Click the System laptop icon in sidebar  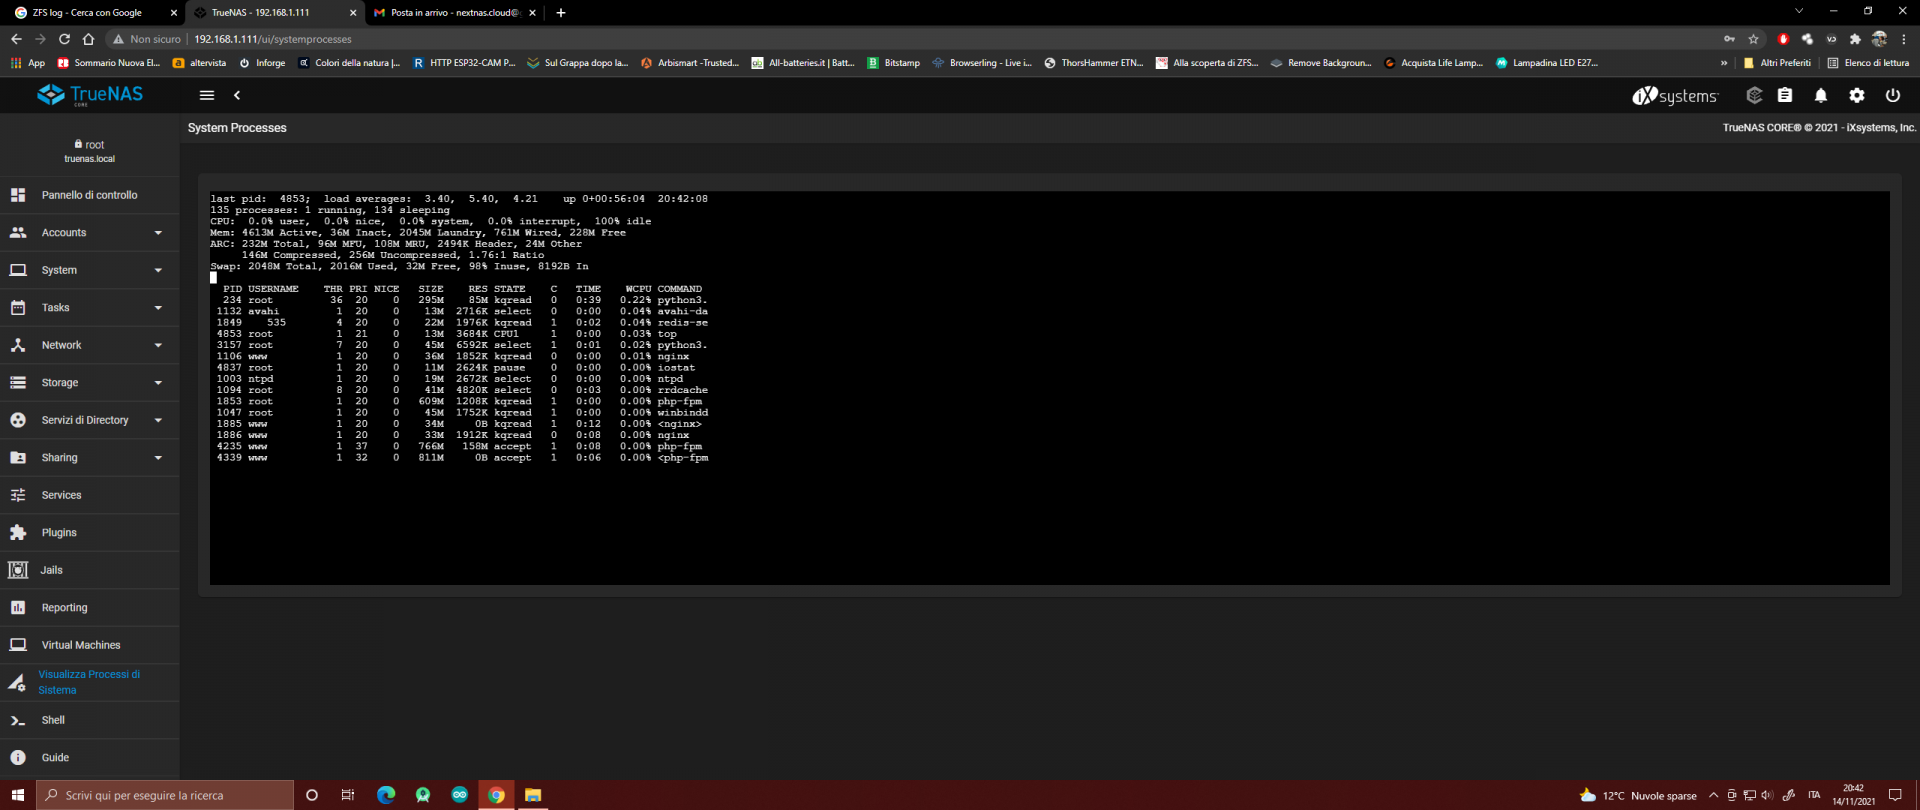(18, 270)
